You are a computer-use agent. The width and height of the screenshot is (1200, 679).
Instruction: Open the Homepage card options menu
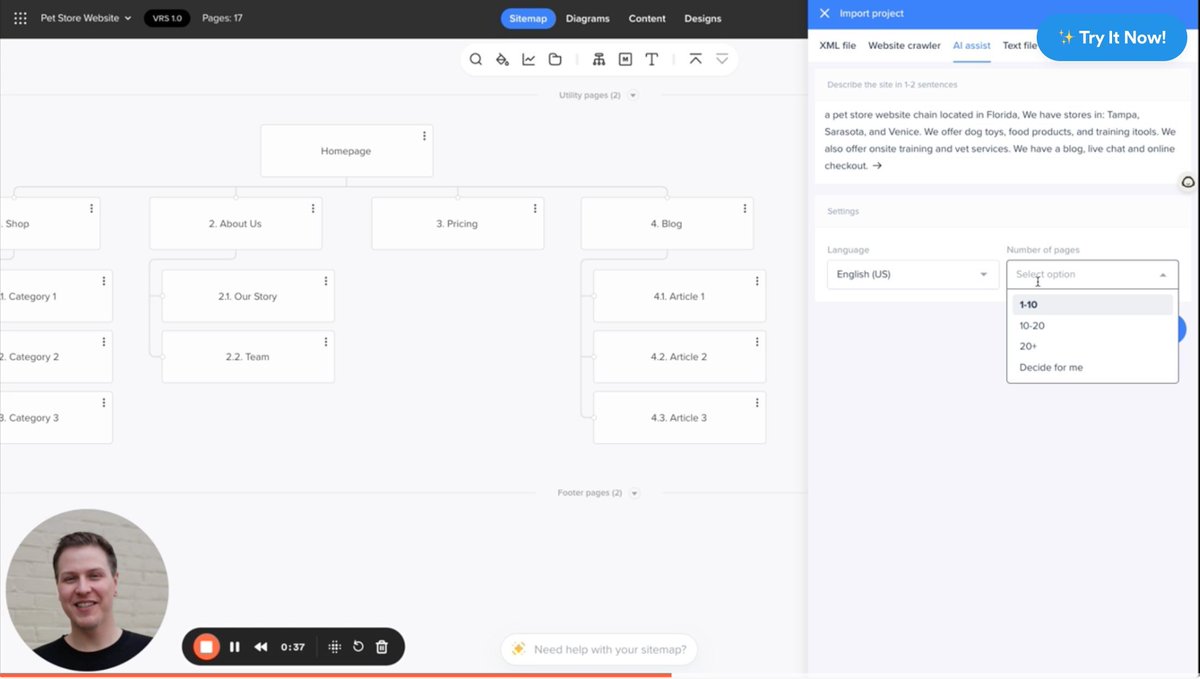tap(424, 136)
